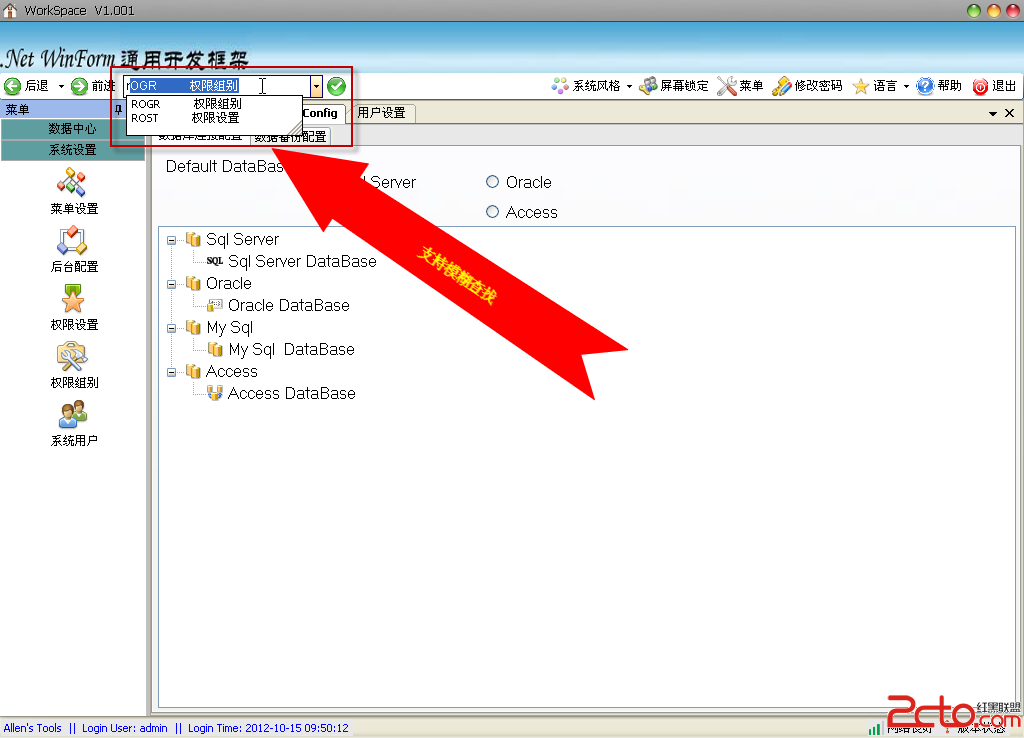This screenshot has width=1024, height=738.
Task: Click the Oracle folder icon in tree
Action: point(193,283)
